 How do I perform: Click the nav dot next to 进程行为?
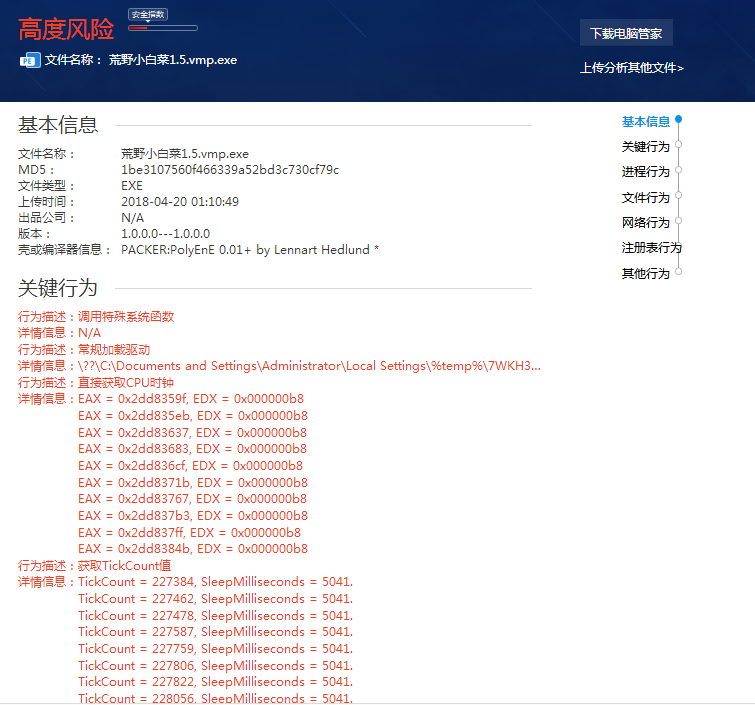pos(678,170)
